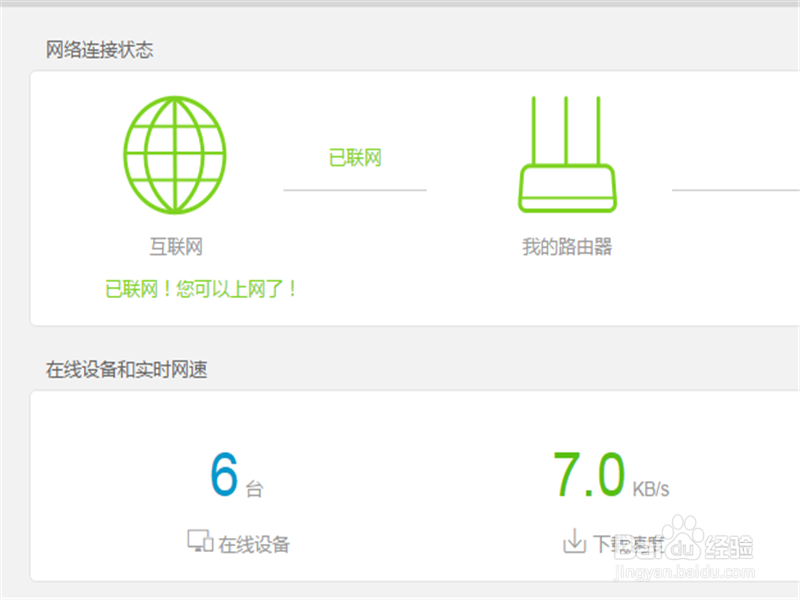The height and width of the screenshot is (600, 800).
Task: Click the 在线设备和实时网速 section heading
Action: click(127, 370)
